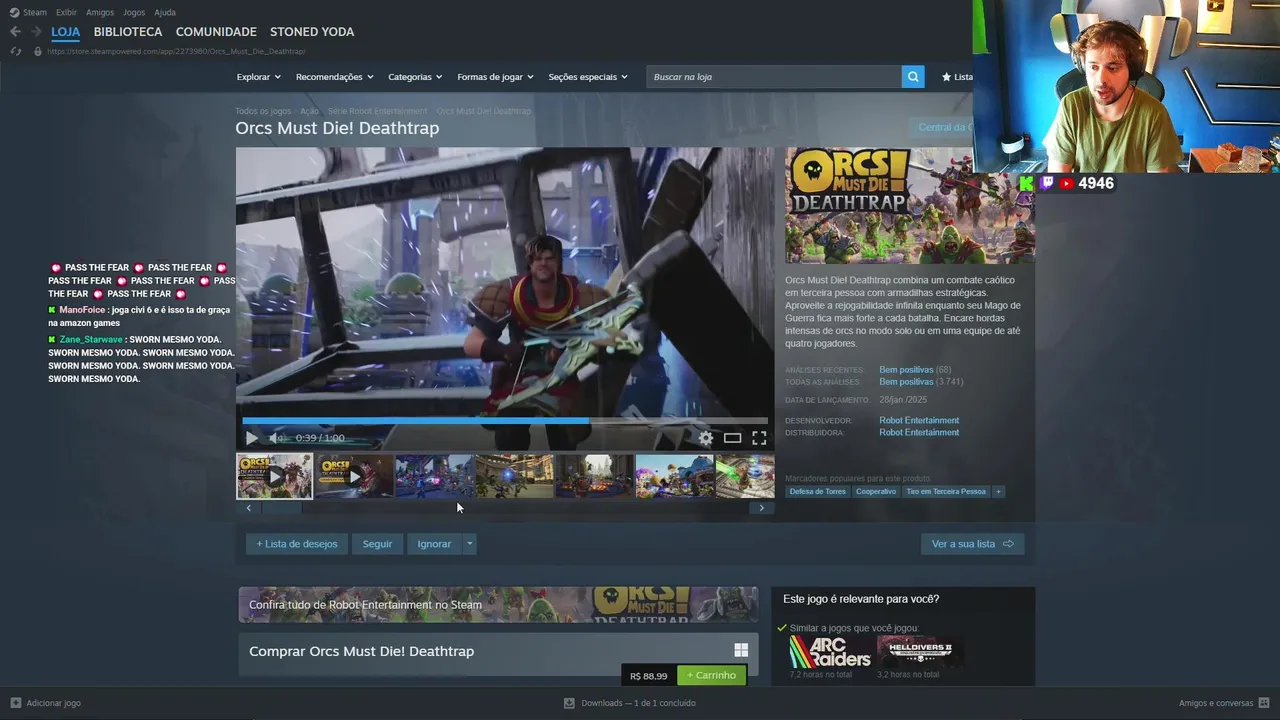Click + Lista de desejos button
Viewport: 1280px width, 720px height.
(x=297, y=544)
